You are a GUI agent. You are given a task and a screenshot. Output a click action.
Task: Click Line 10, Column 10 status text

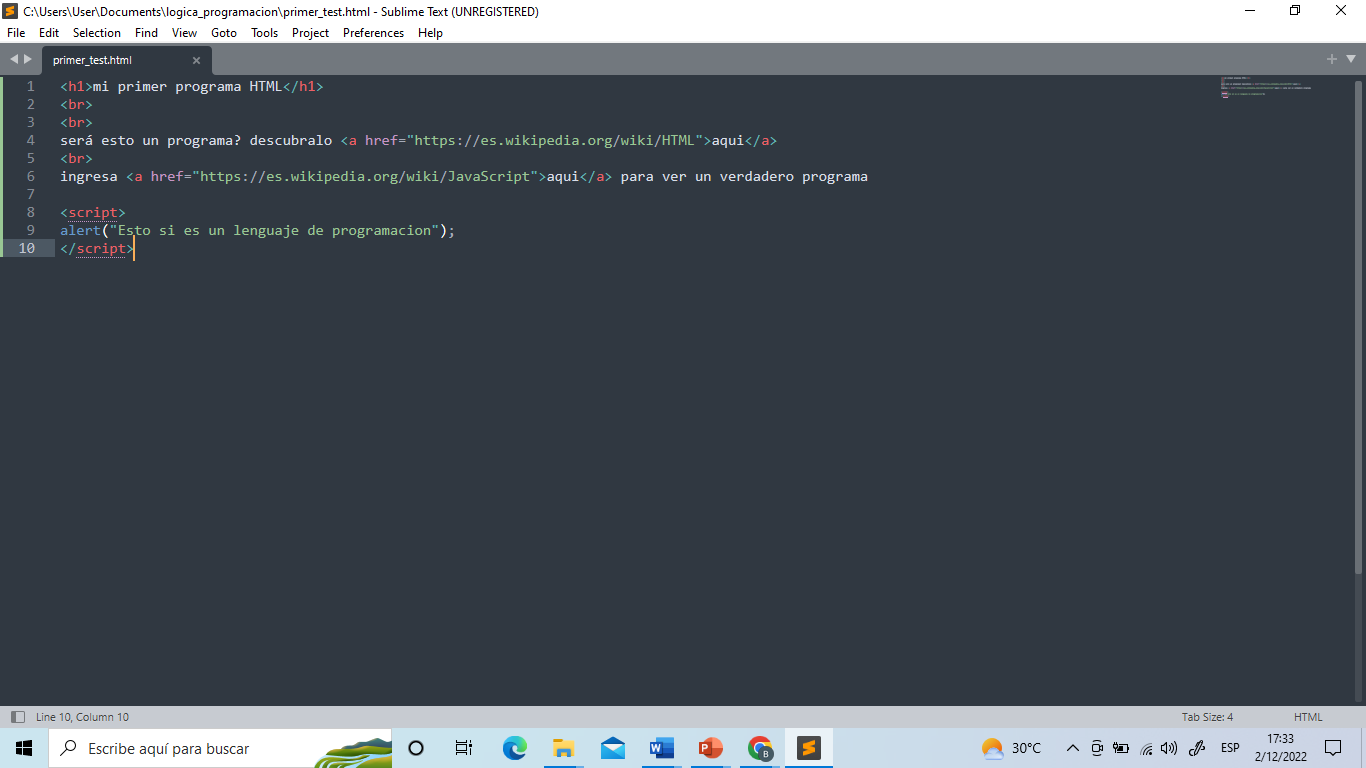point(82,717)
